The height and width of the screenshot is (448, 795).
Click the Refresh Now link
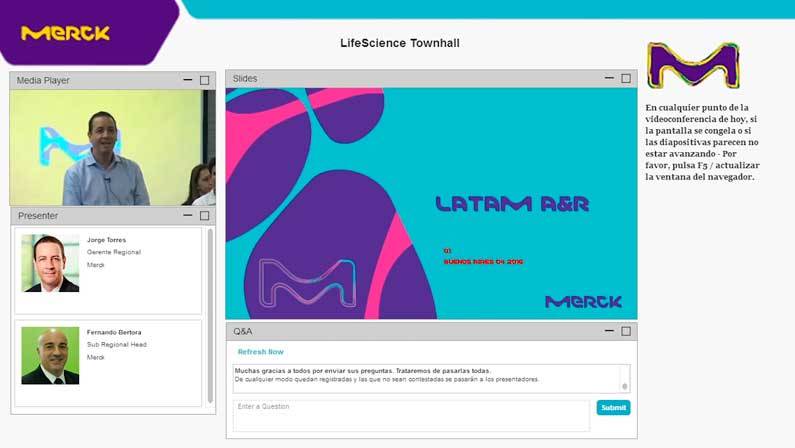tap(261, 352)
